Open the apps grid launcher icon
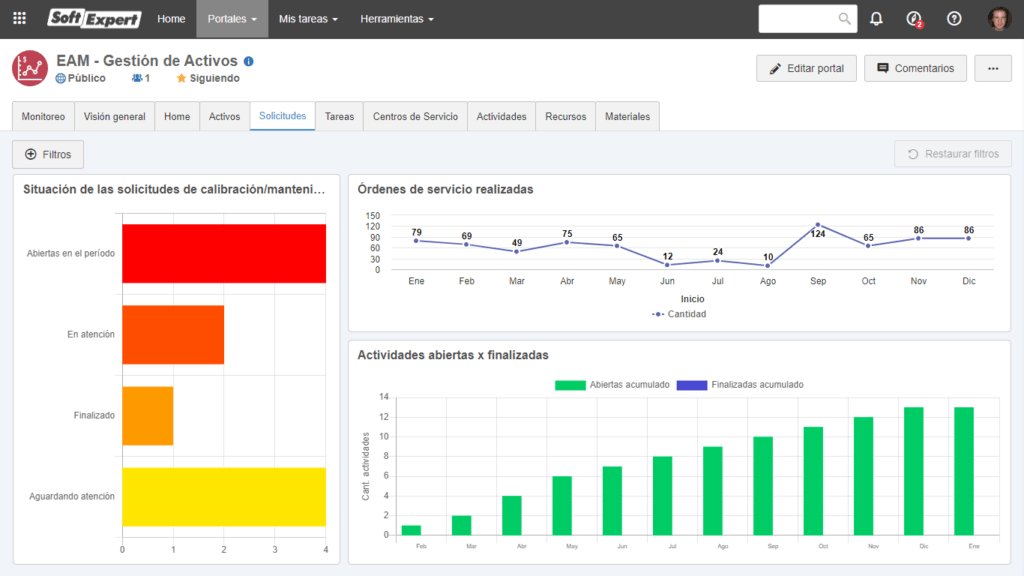 click(20, 19)
